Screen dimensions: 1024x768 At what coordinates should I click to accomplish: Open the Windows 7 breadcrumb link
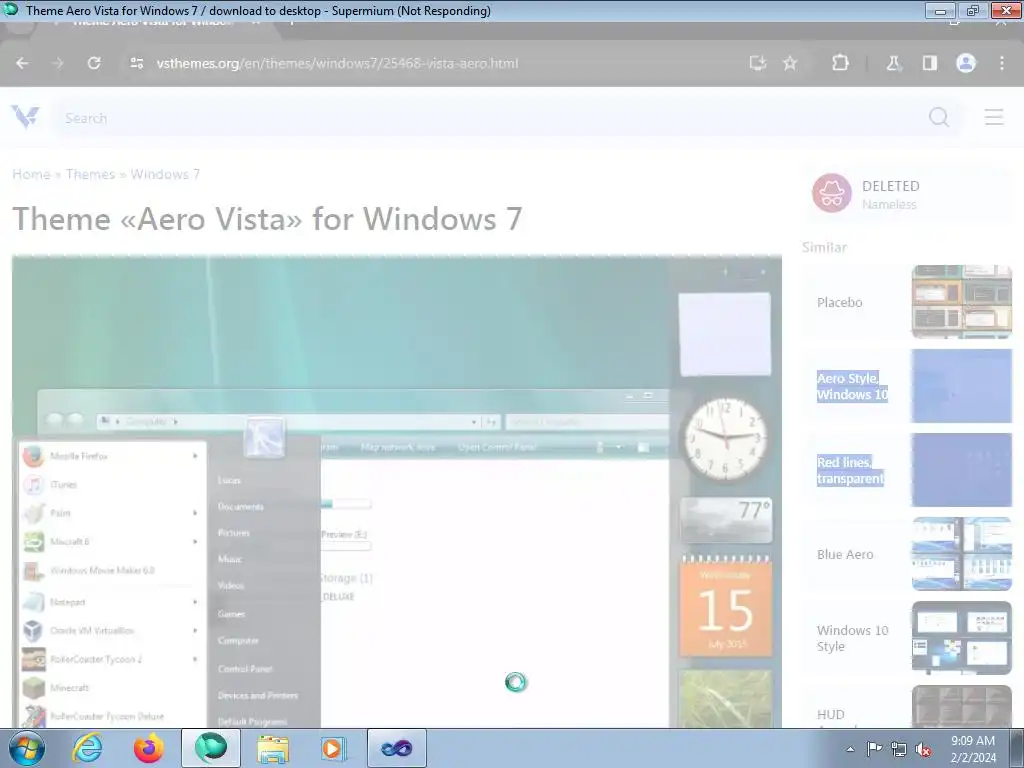[x=165, y=174]
